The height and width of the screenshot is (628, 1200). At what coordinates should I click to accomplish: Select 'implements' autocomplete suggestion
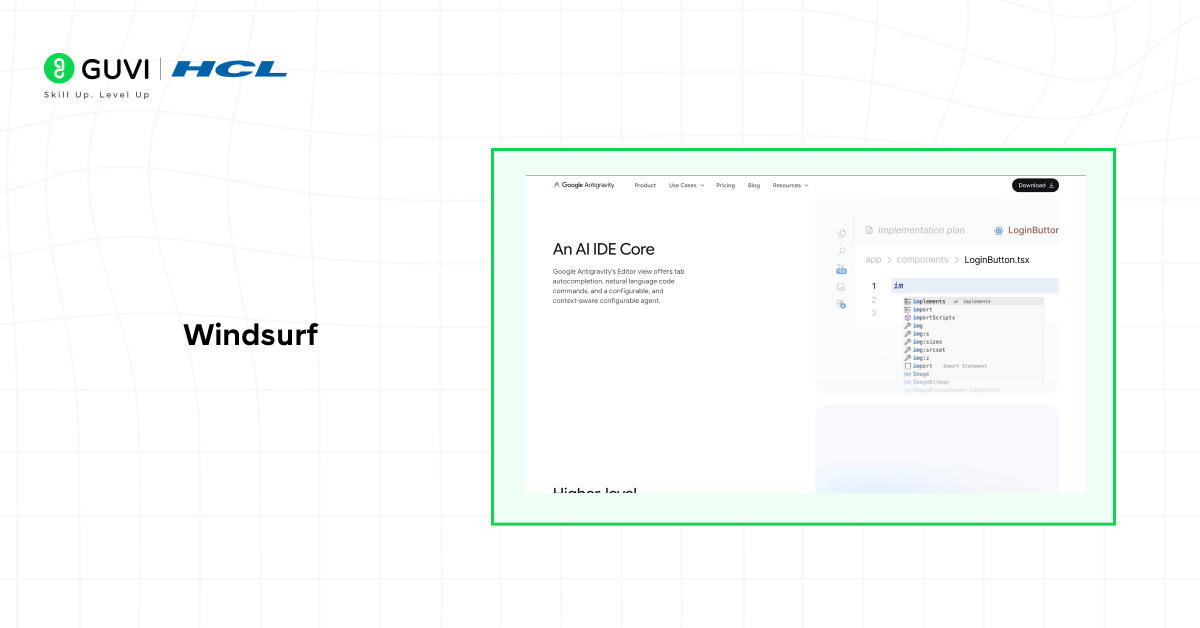[x=929, y=301]
